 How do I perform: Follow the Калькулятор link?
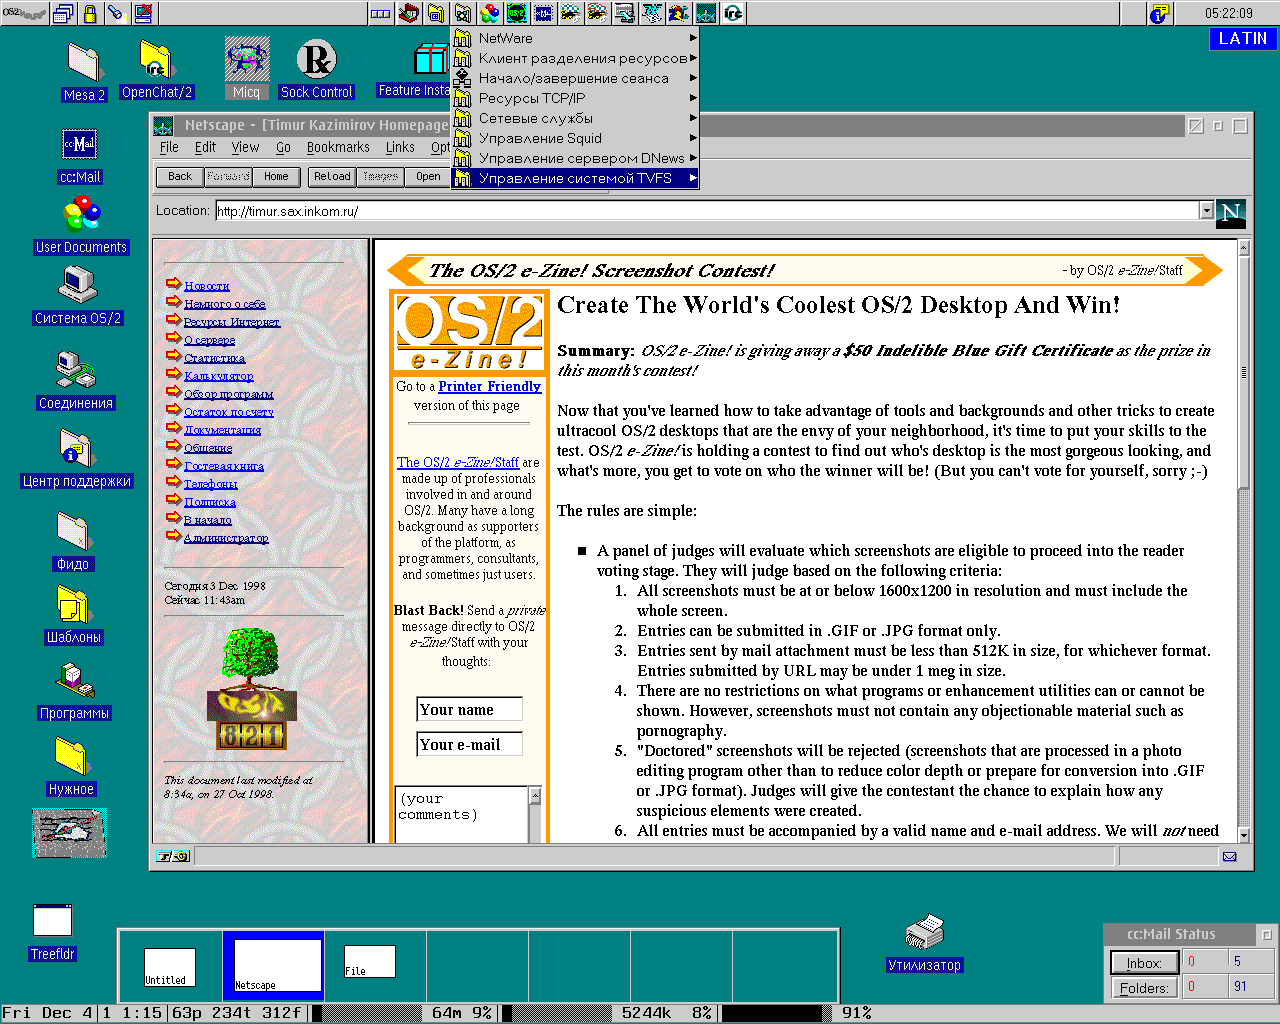[219, 376]
